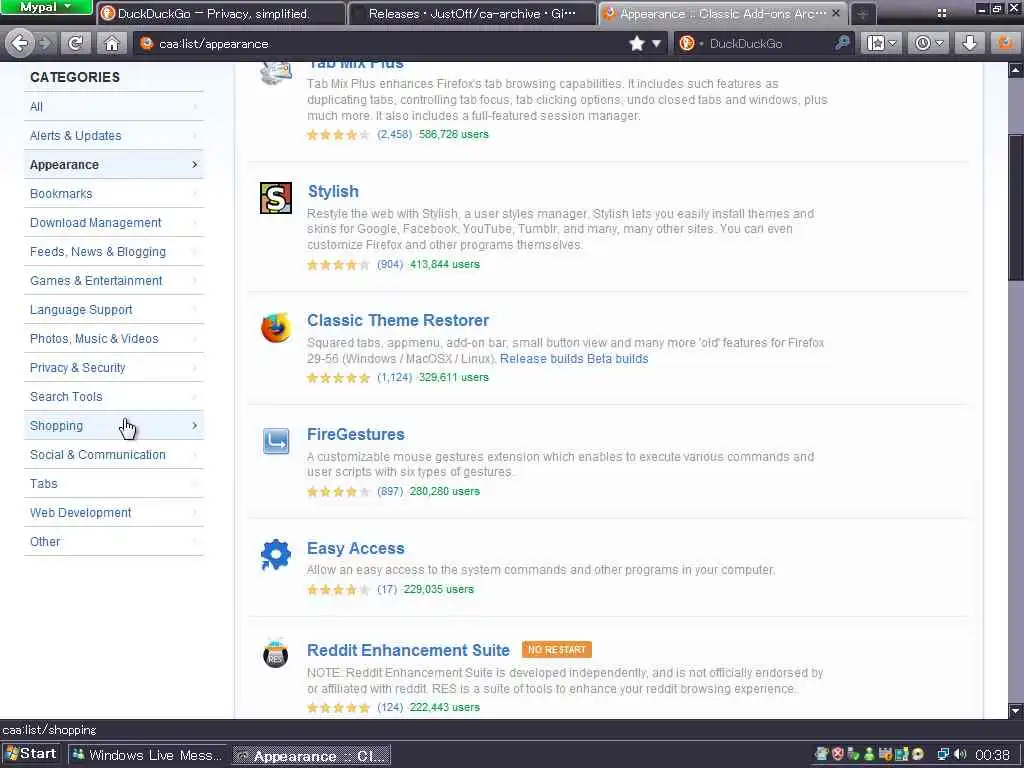Click the chevron beside Shopping category
The height and width of the screenshot is (768, 1024).
click(x=195, y=426)
